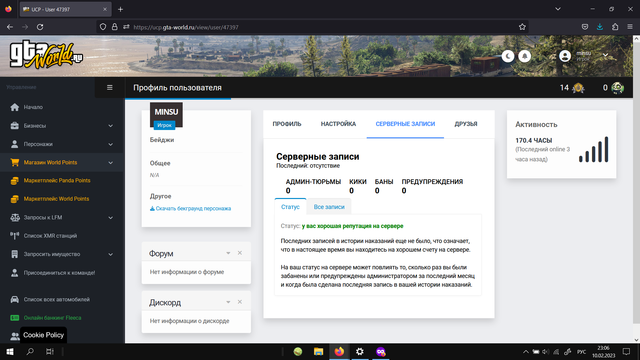List all tabs dropdown in Firefox
The image size is (640, 360).
558,9
